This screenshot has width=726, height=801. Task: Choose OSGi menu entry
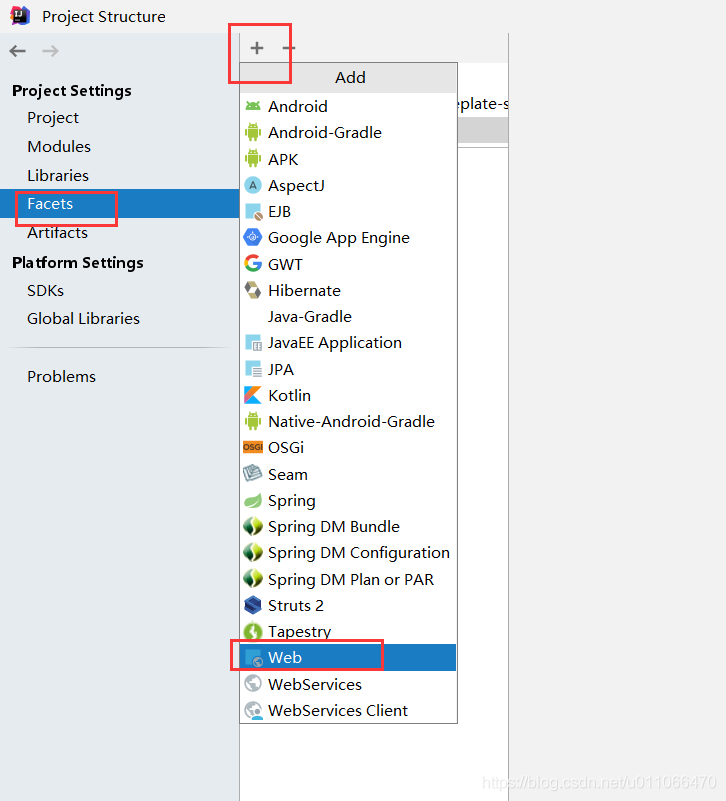click(348, 447)
